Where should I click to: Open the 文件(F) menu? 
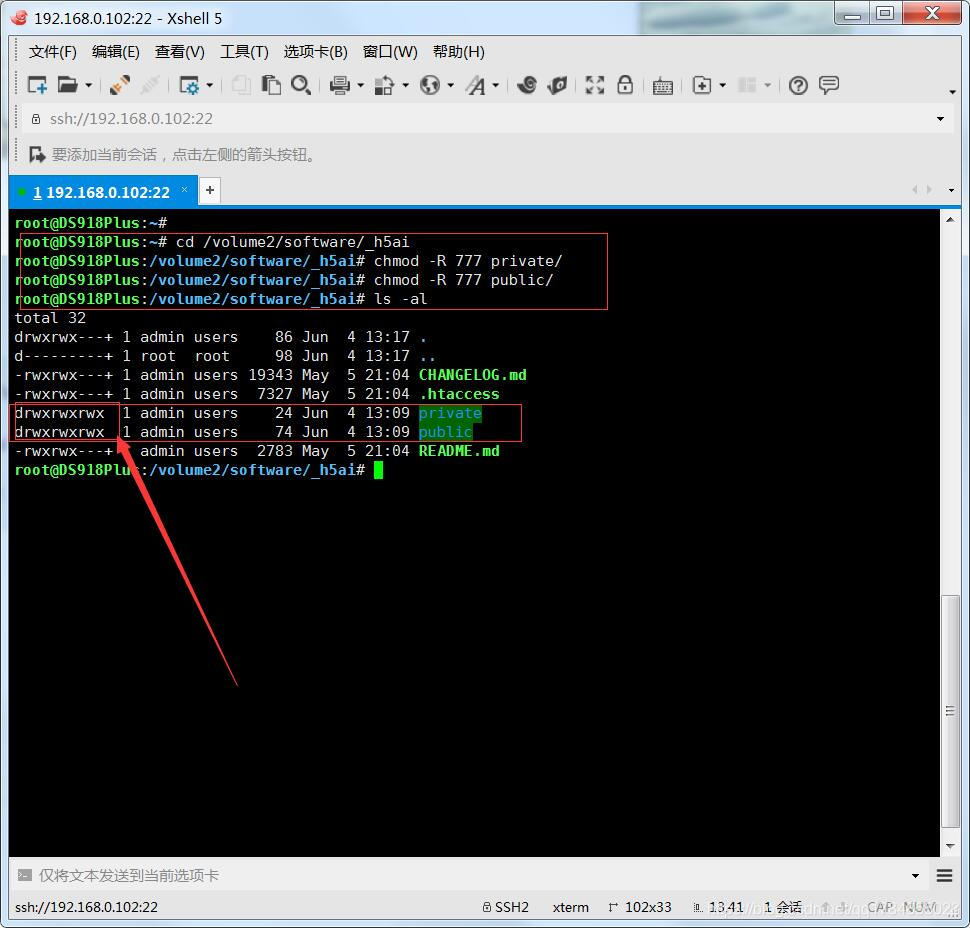point(52,51)
